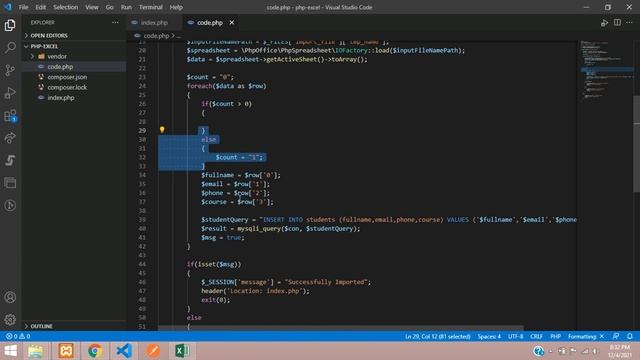
Task: Close the code.php tab
Action: (232, 22)
